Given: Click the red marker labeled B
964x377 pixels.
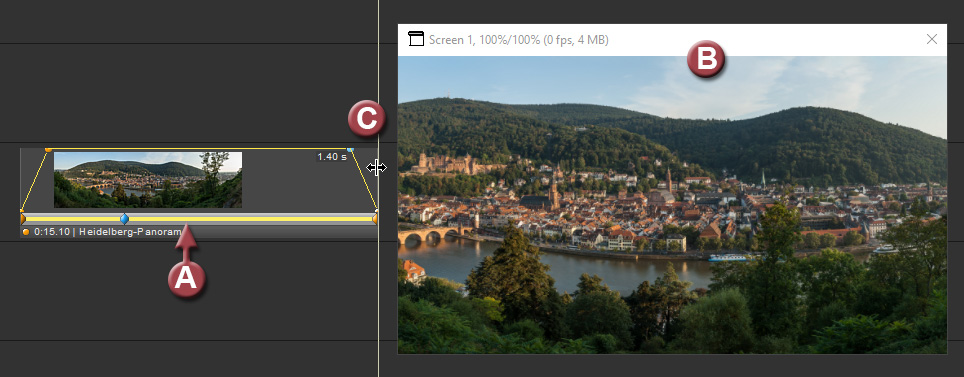Looking at the screenshot, I should [x=706, y=59].
